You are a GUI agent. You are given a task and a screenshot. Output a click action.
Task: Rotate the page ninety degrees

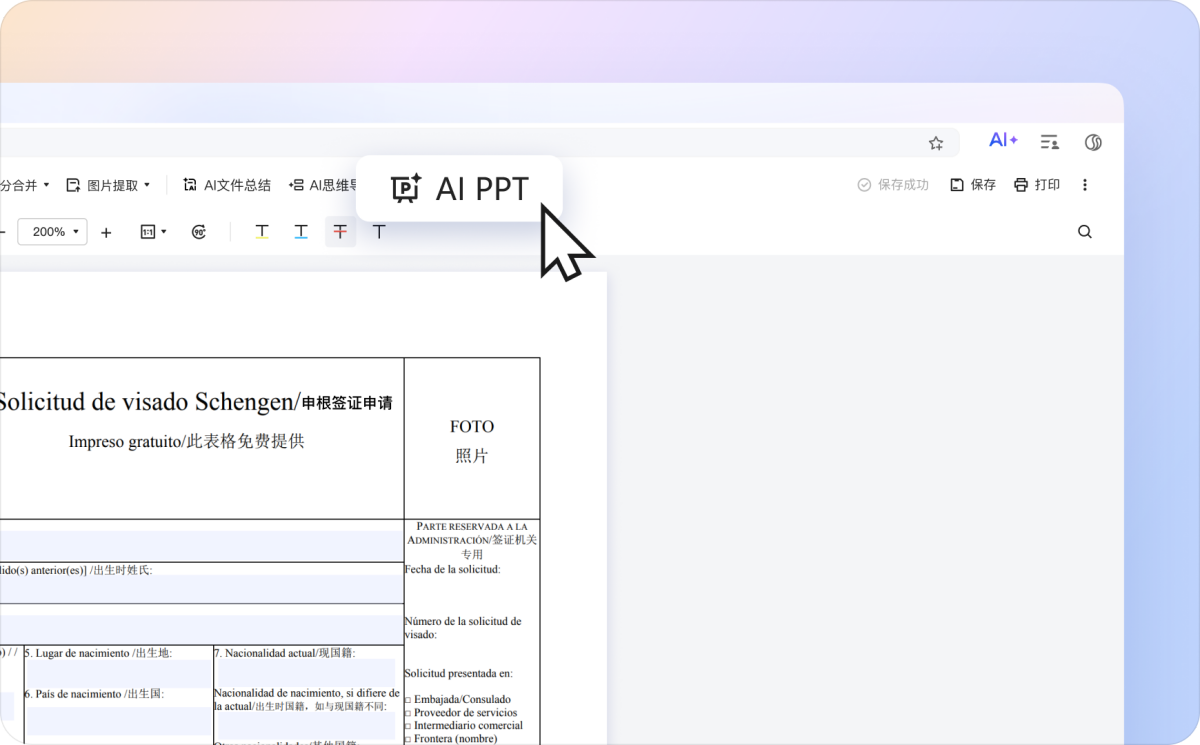199,231
